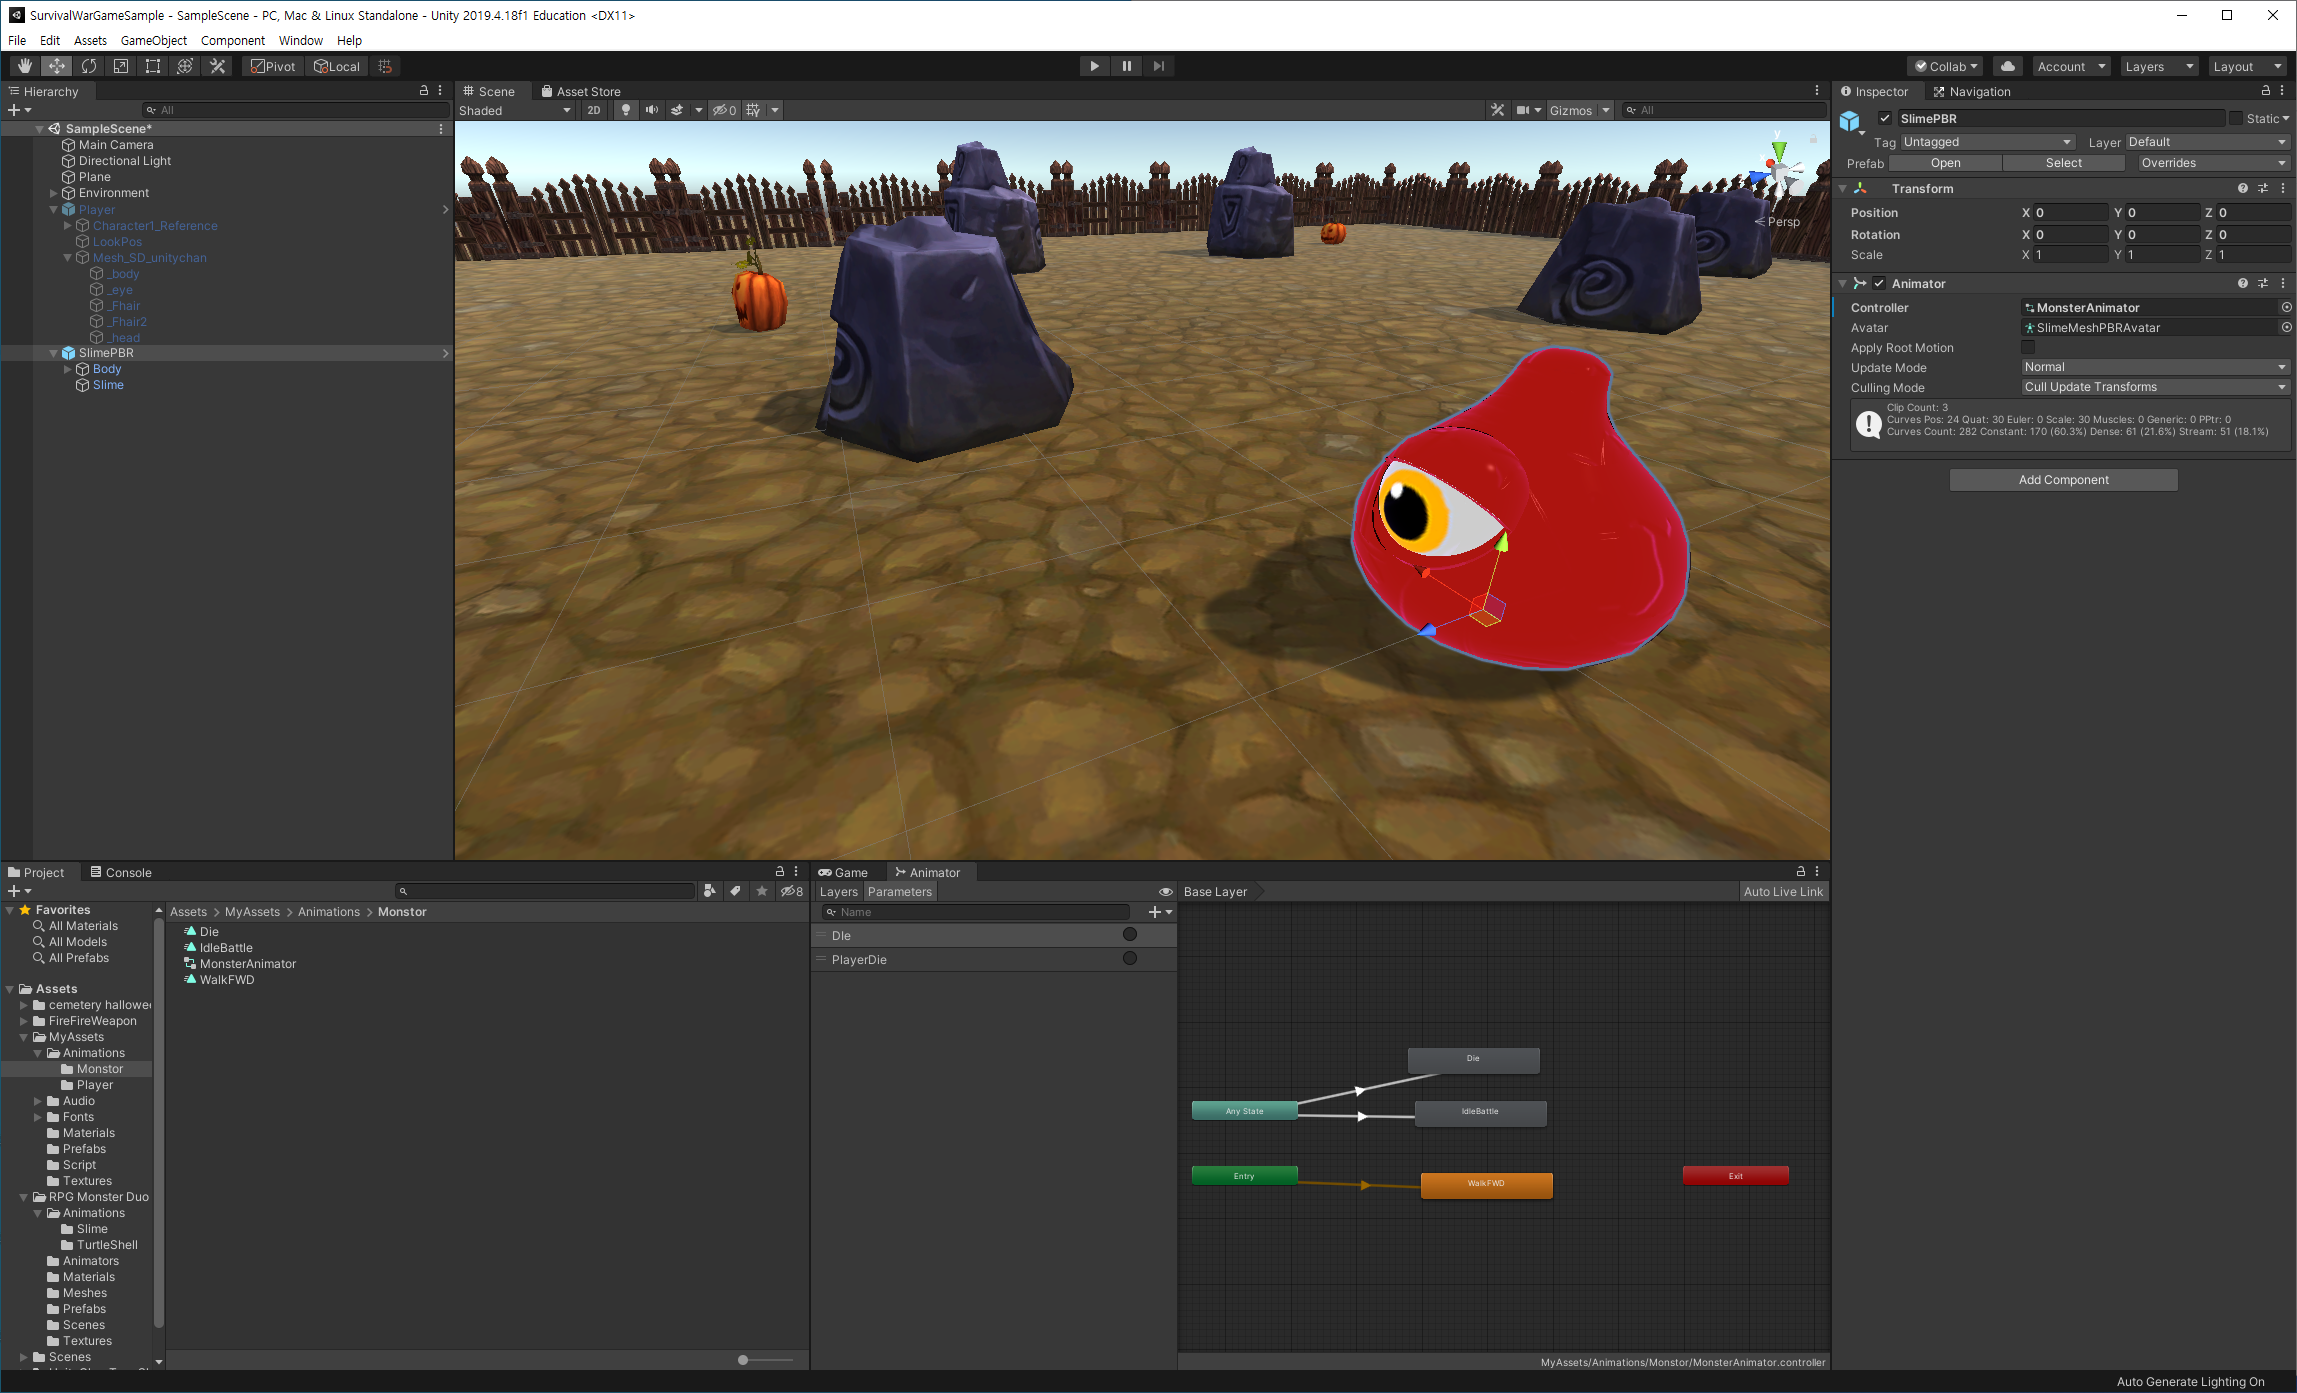Select the Rotate tool icon
2297x1393 pixels.
(x=89, y=66)
